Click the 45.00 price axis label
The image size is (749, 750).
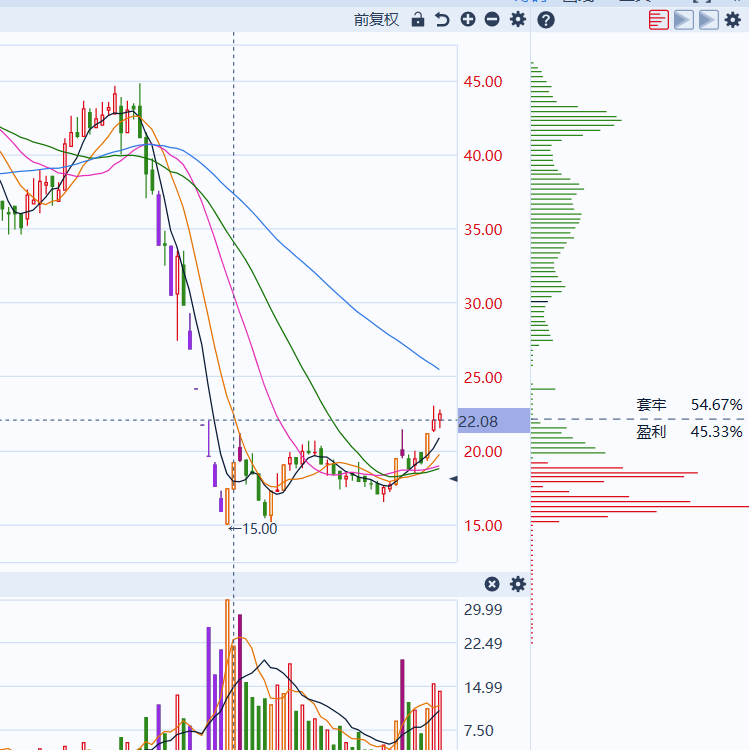[483, 82]
